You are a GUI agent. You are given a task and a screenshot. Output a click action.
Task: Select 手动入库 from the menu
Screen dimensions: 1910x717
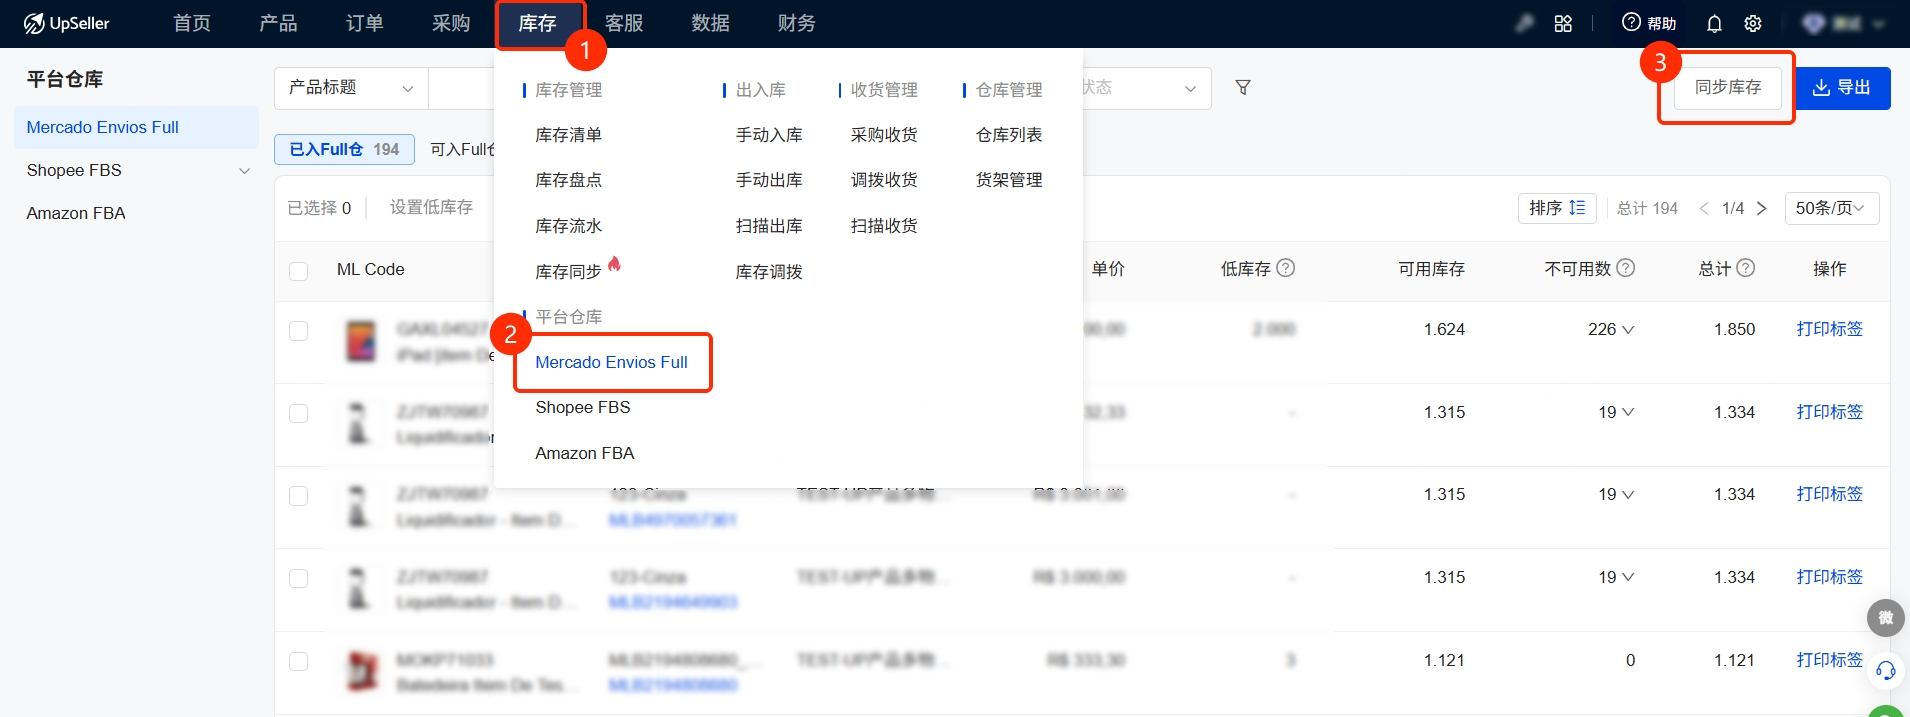769,135
